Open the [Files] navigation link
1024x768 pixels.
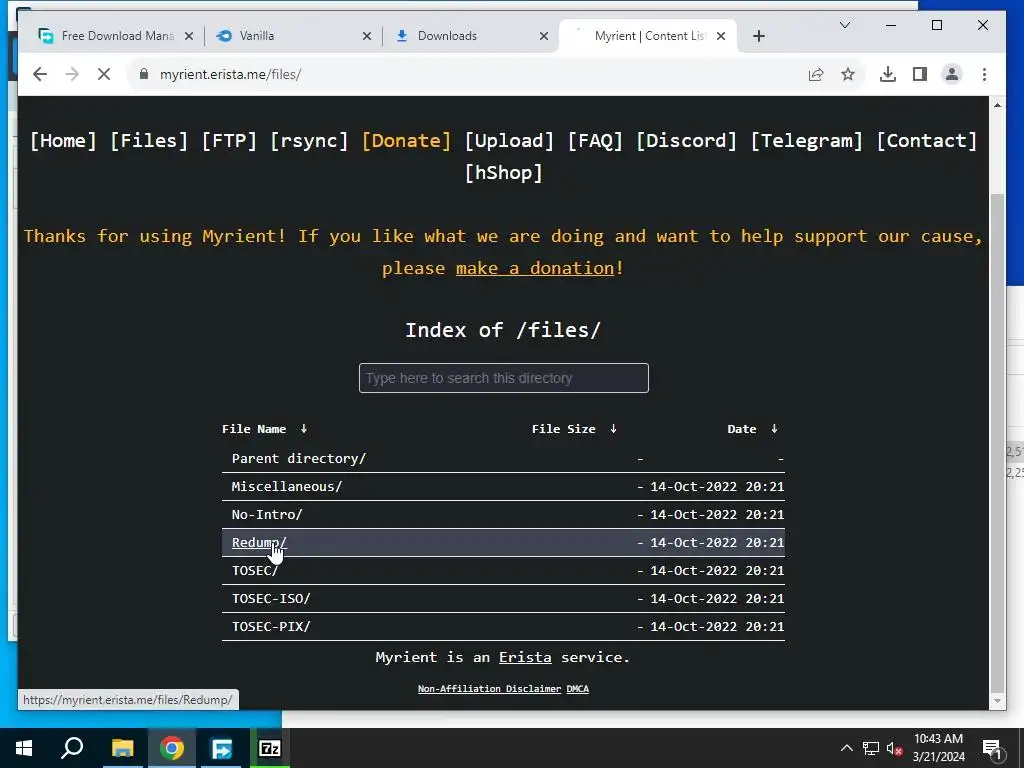[149, 140]
